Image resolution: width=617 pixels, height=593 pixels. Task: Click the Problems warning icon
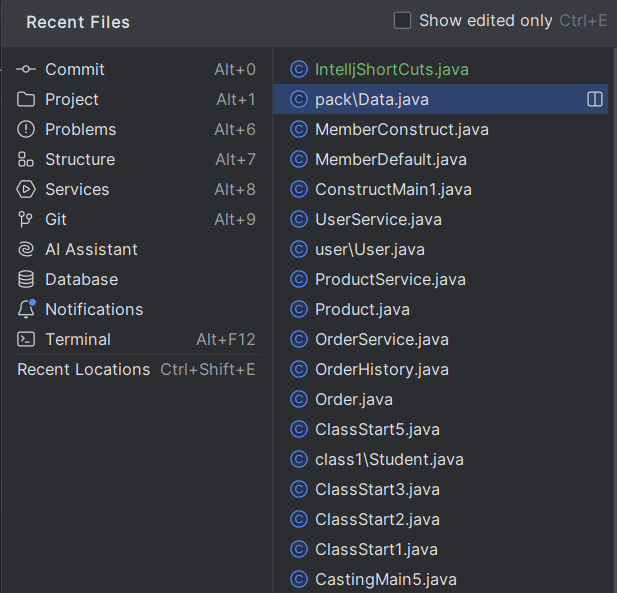click(26, 129)
